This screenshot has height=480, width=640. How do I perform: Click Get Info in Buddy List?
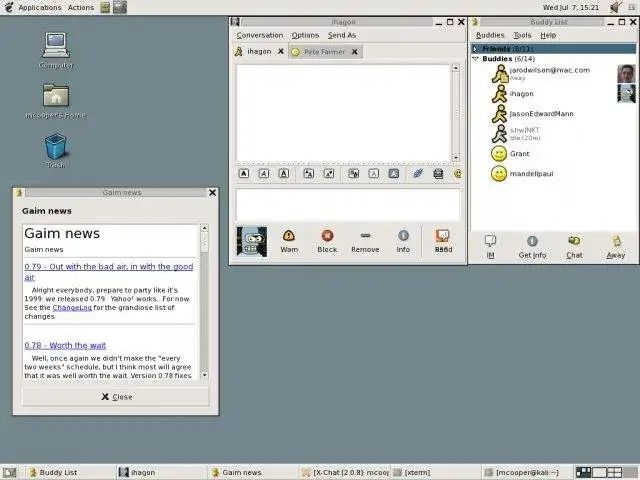click(532, 247)
